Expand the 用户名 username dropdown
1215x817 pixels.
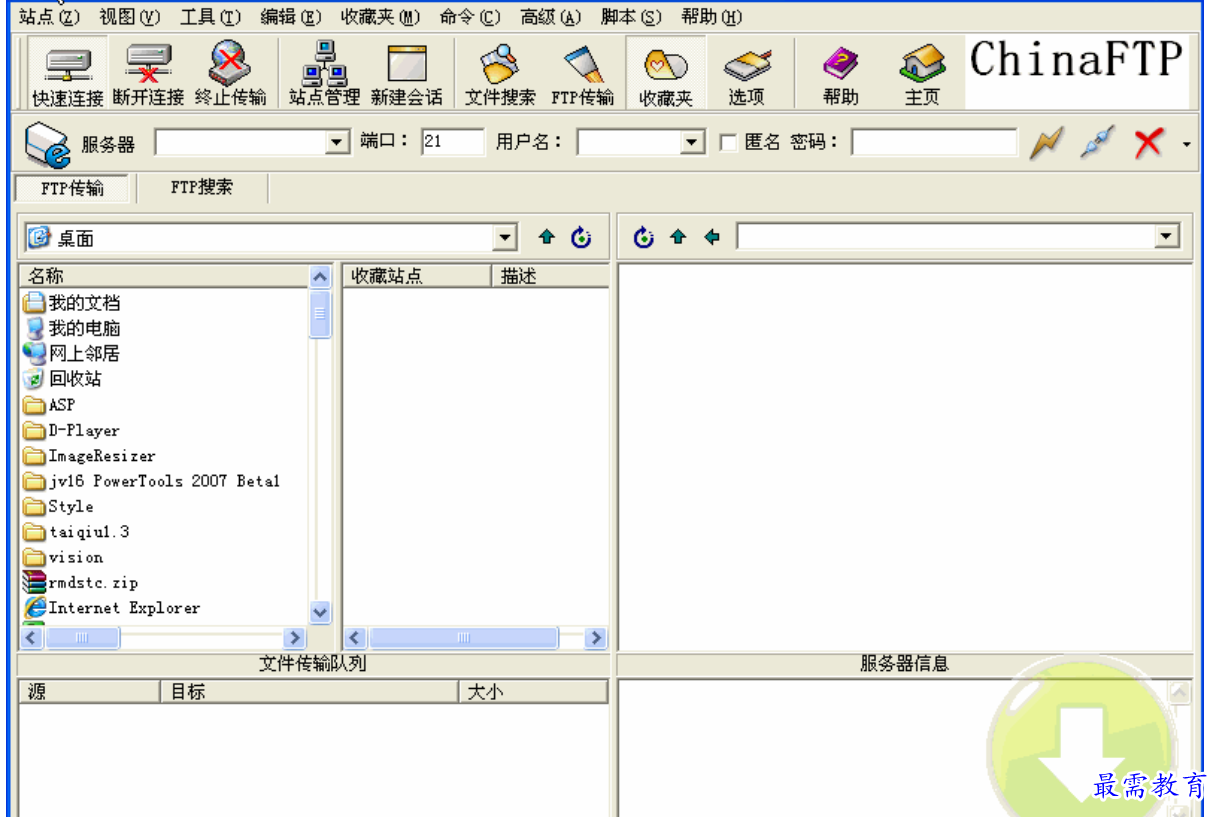pyautogui.click(x=694, y=144)
